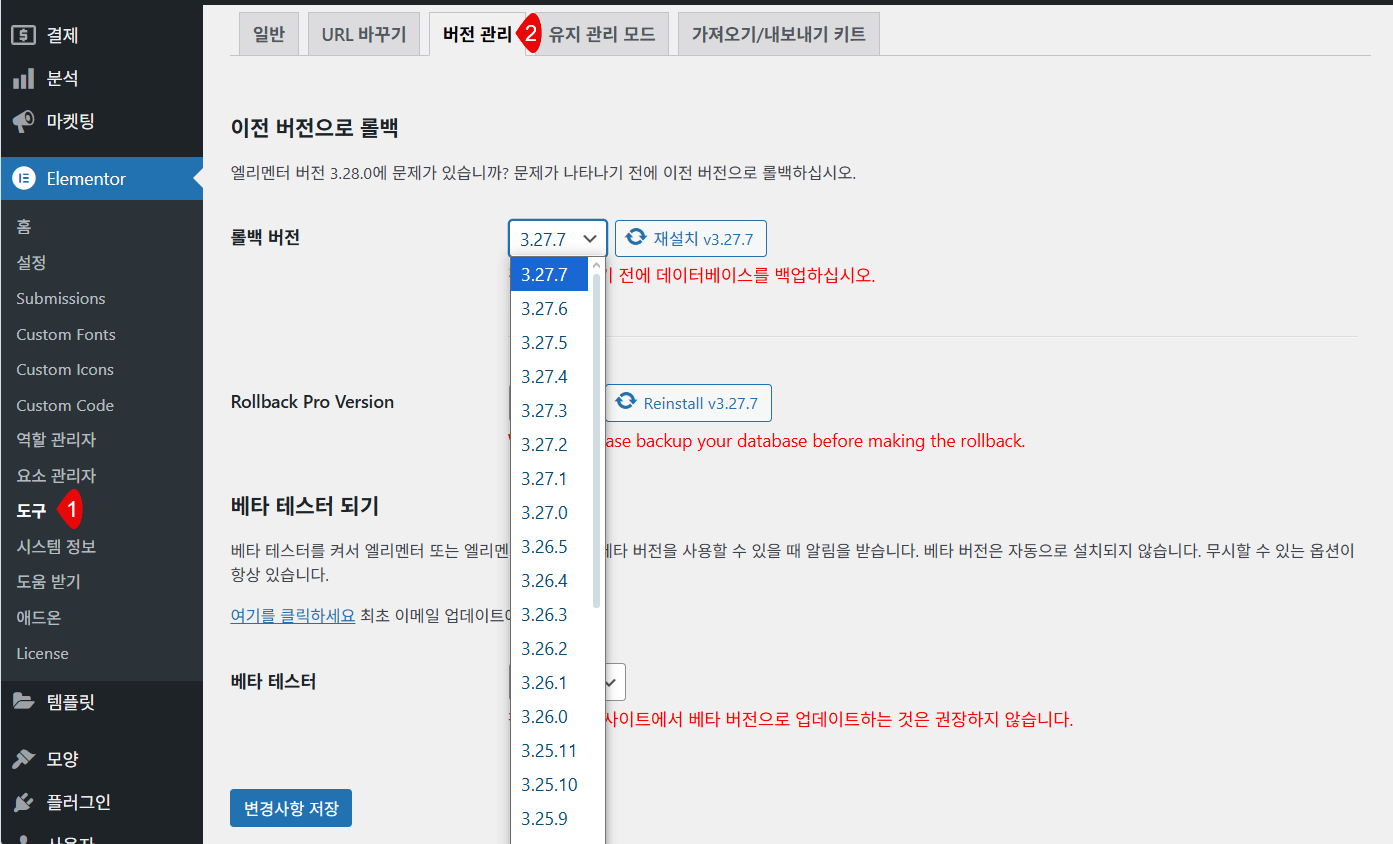
Task: Open License submenu
Action: coord(43,653)
